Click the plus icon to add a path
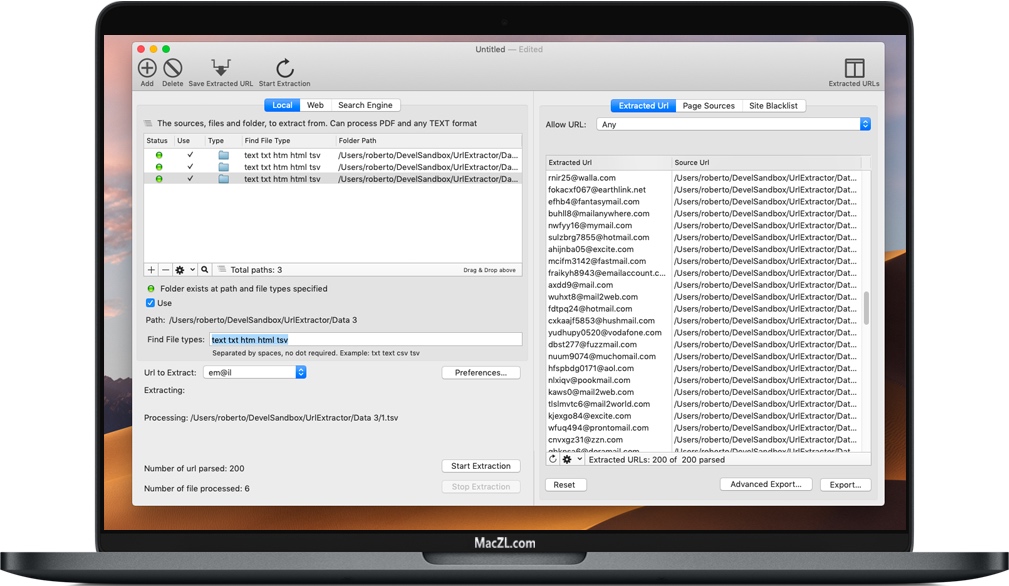Screen dimensions: 1009x586 150,269
